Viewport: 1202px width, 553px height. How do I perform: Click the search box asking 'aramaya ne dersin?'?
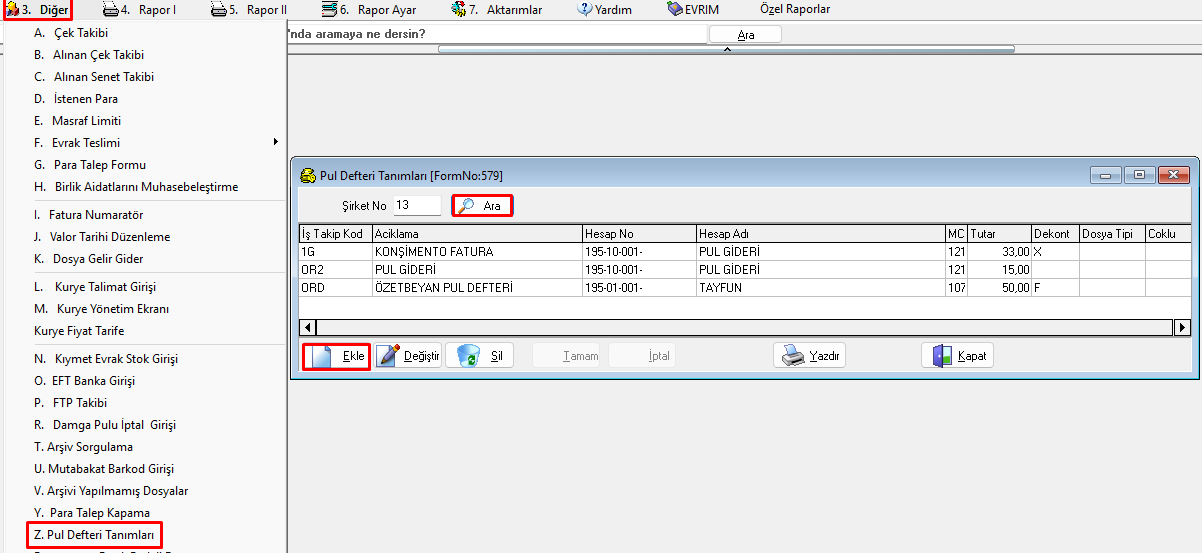(497, 34)
